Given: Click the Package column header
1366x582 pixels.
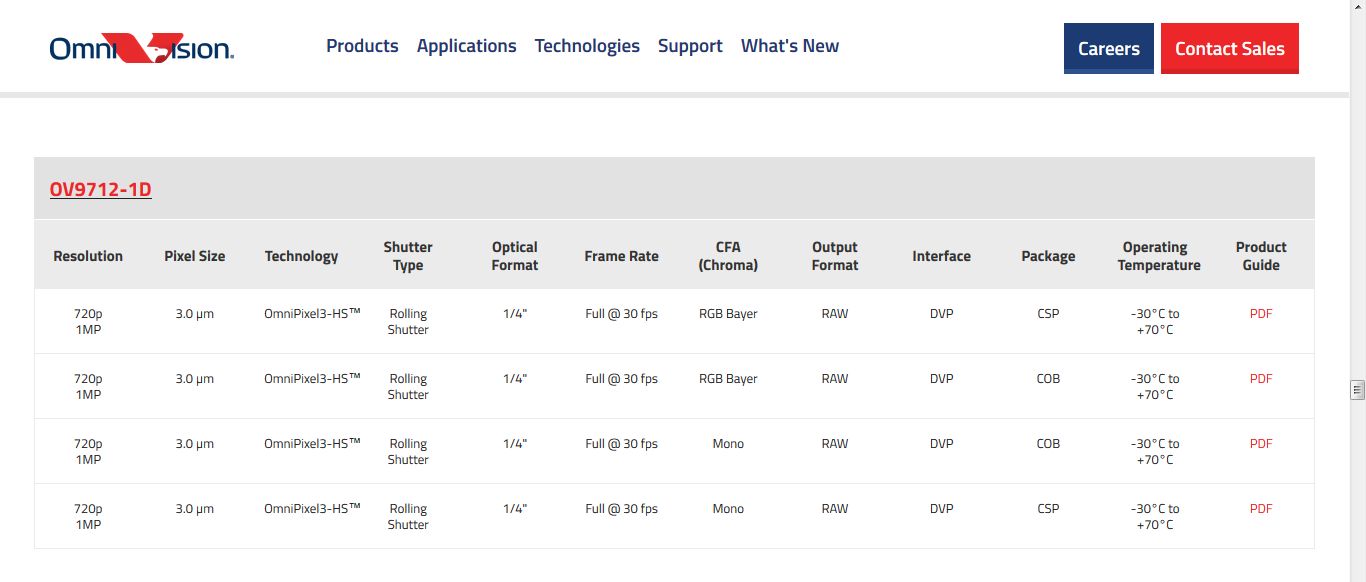Looking at the screenshot, I should coord(1048,256).
